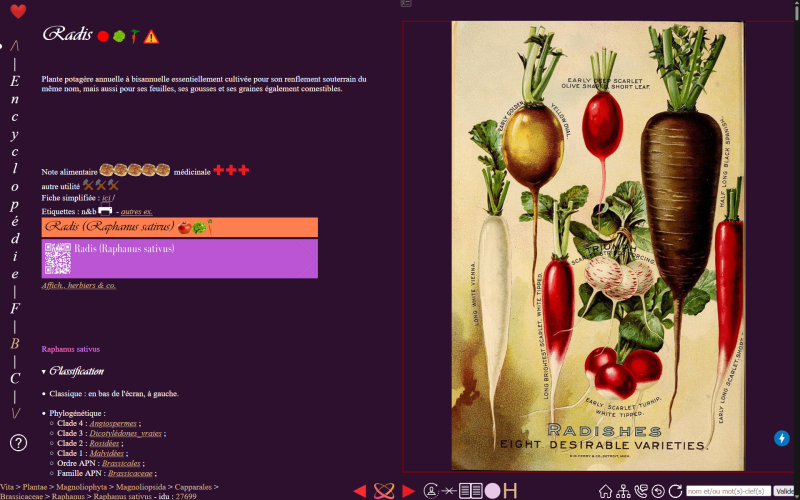Image resolution: width=800 pixels, height=500 pixels.
Task: Click the QR code on the purple label
Action: [57, 259]
